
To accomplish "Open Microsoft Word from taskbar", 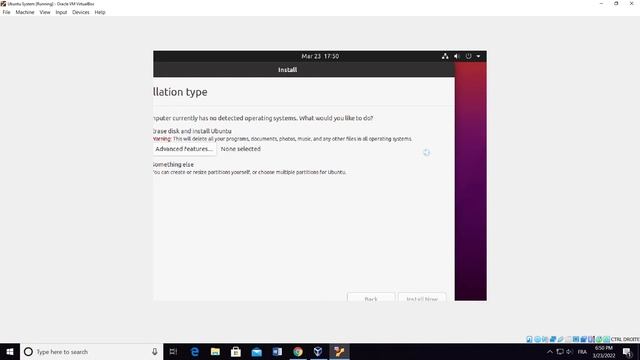I will [277, 351].
